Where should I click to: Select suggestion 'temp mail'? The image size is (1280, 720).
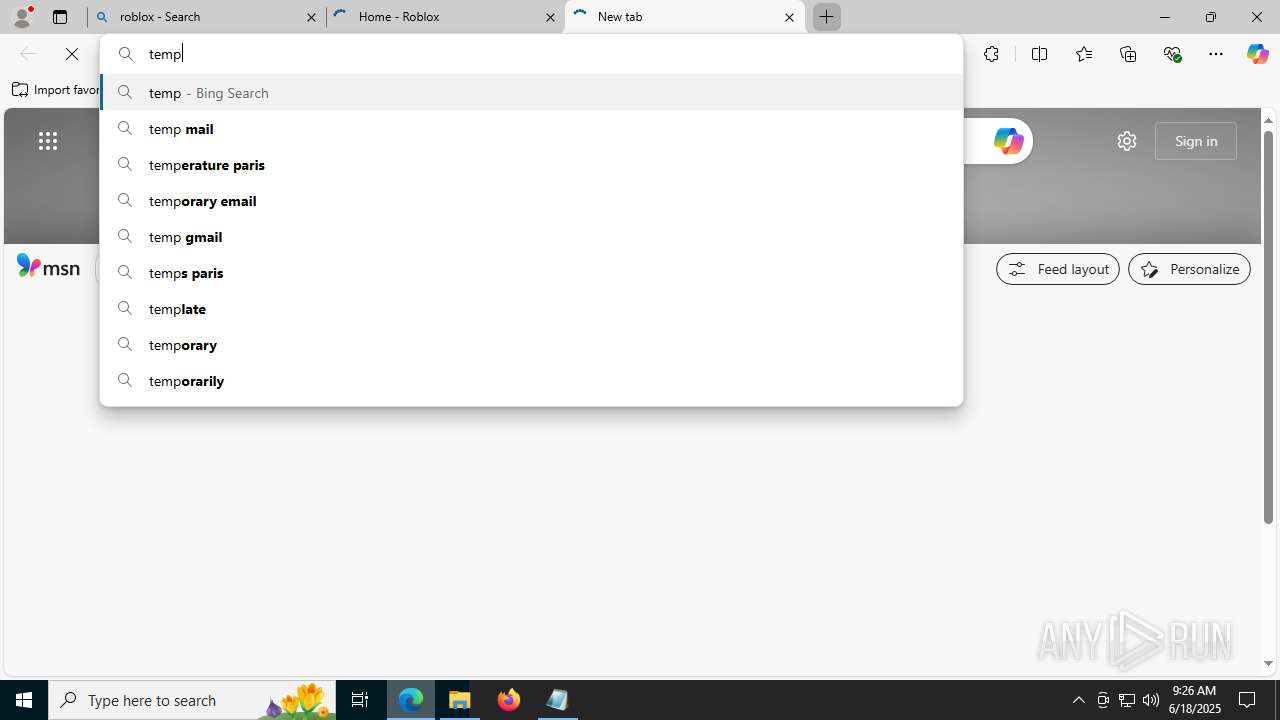coord(531,128)
